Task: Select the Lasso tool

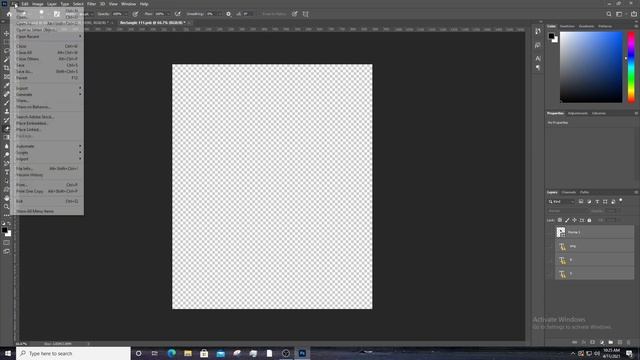Action: [x=6, y=51]
